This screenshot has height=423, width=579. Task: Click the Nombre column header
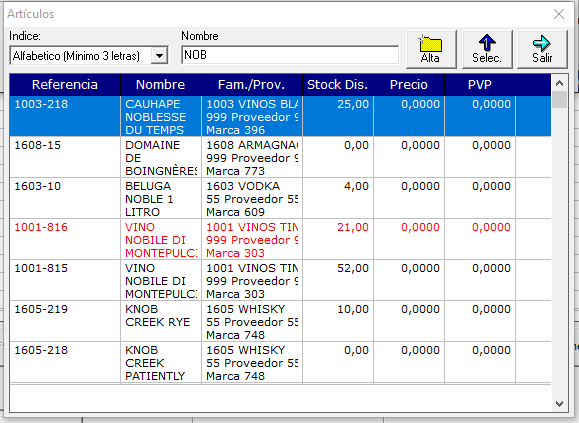161,85
